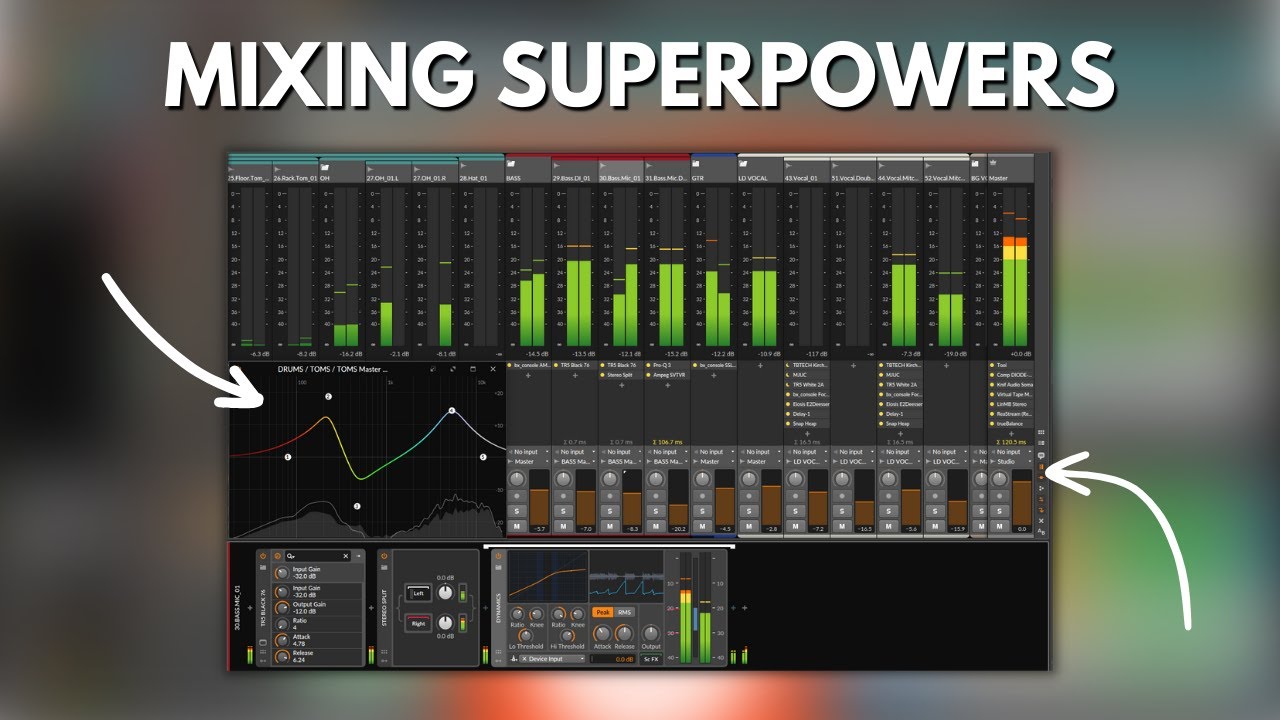Image resolution: width=1280 pixels, height=720 pixels.
Task: Click the 0.0 dB value field in Dynamics
Action: [613, 659]
